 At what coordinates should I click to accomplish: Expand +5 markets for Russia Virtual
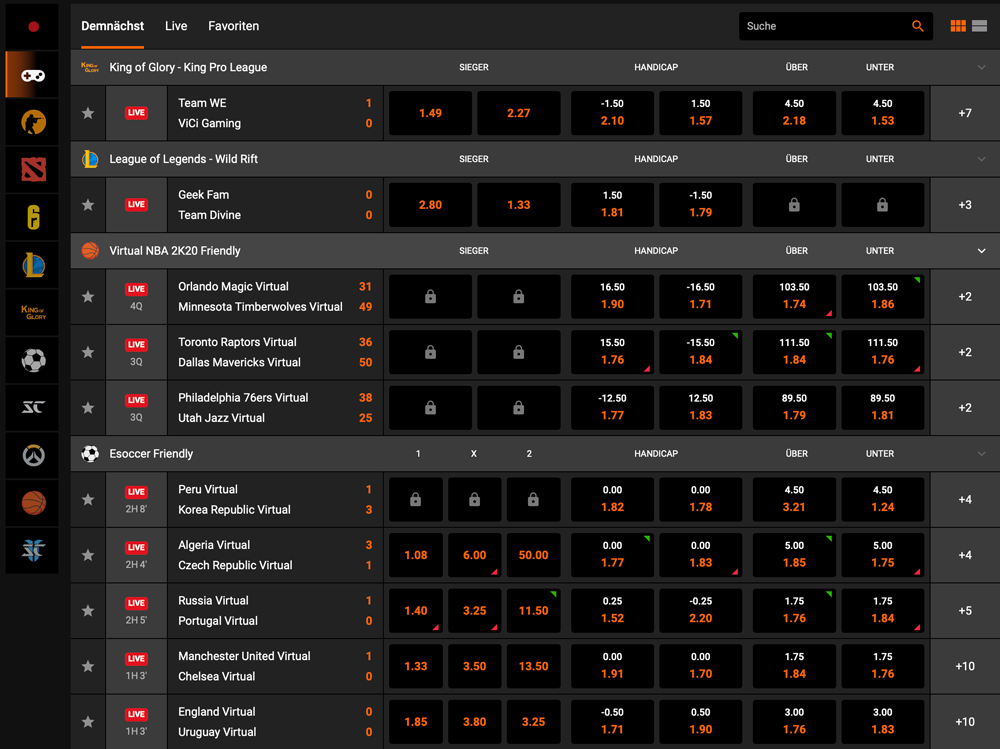tap(965, 611)
